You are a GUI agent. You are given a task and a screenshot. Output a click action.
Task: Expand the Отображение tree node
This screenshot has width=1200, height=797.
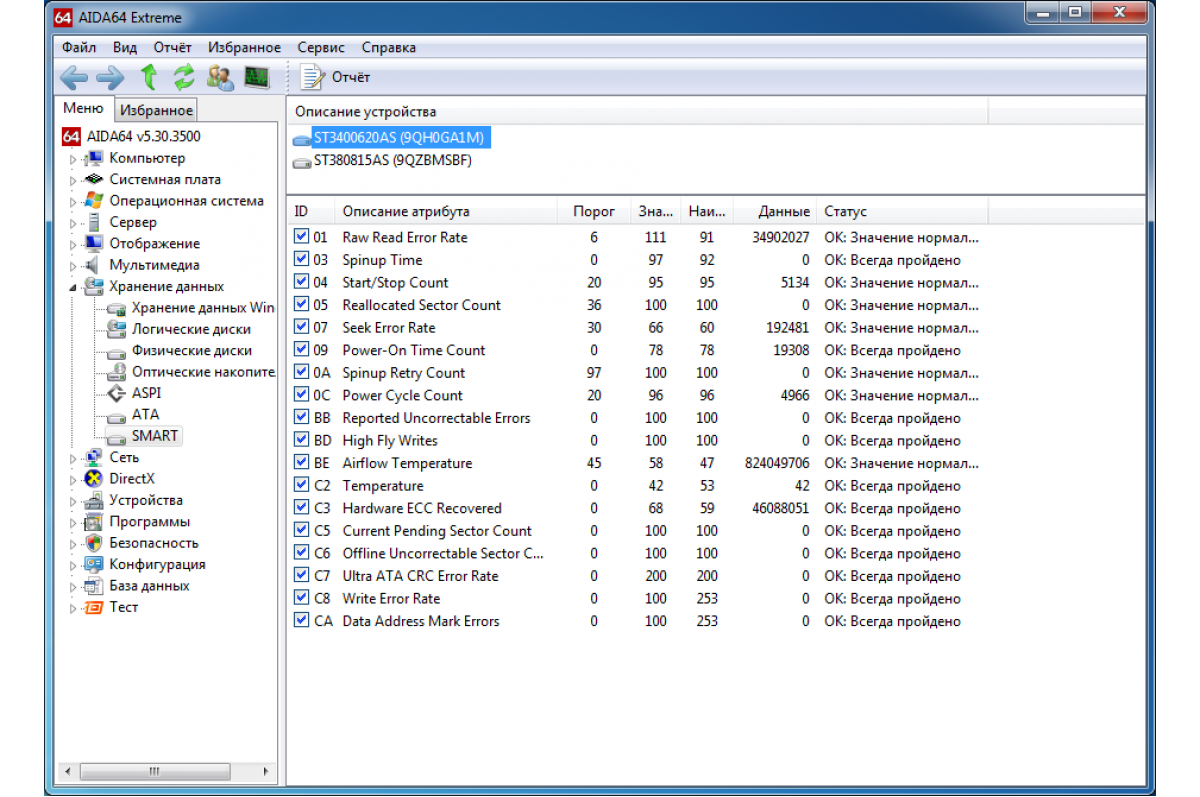[72, 244]
